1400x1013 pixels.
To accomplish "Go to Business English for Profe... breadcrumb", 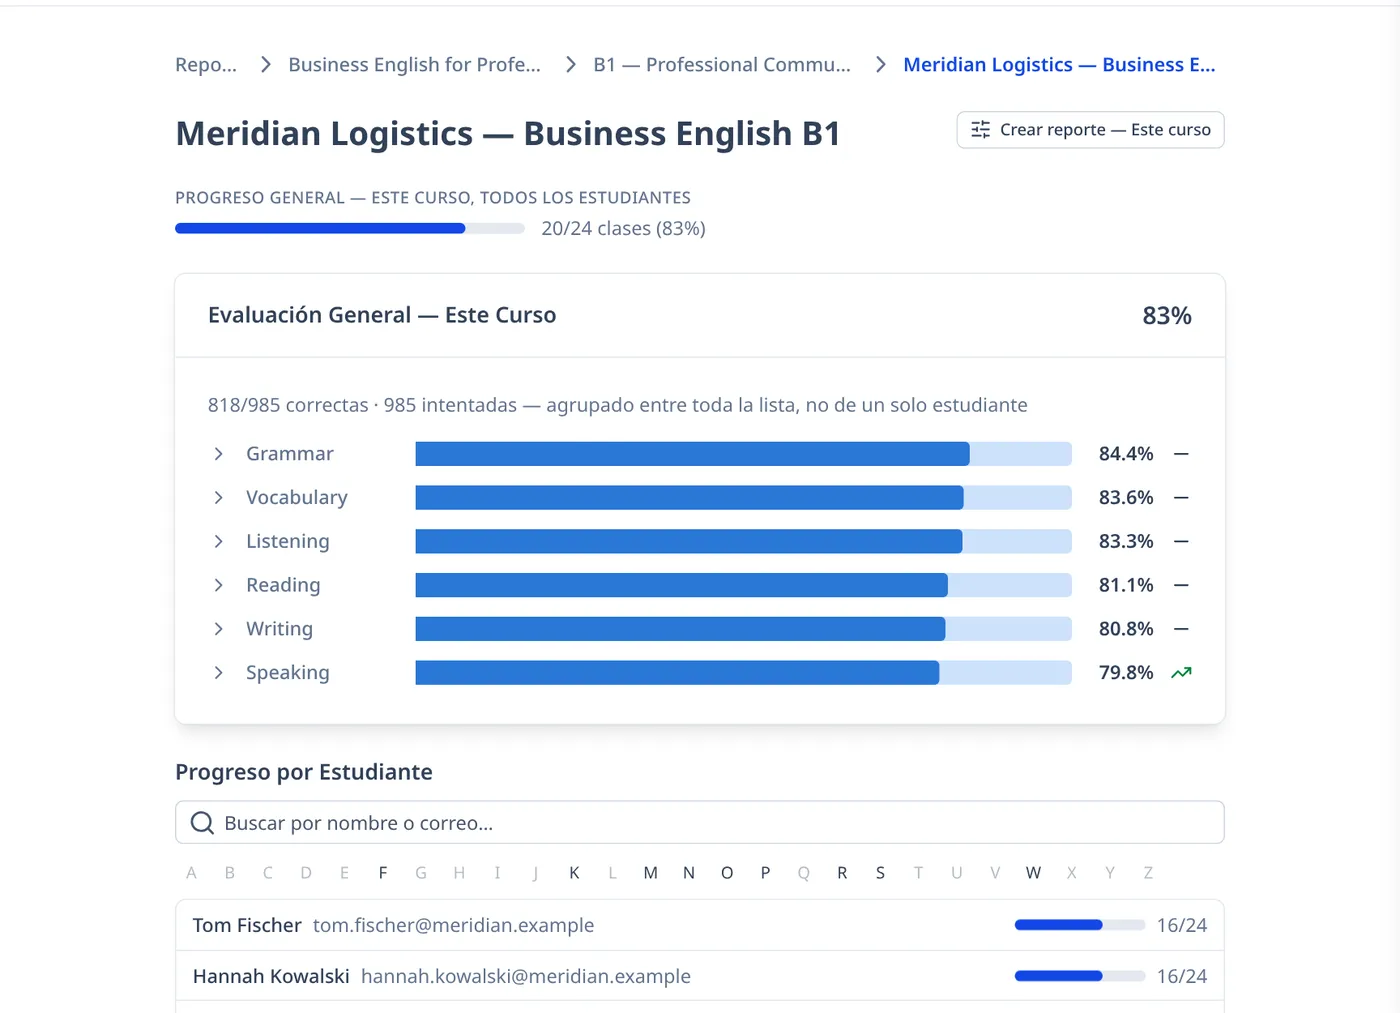I will pyautogui.click(x=414, y=65).
